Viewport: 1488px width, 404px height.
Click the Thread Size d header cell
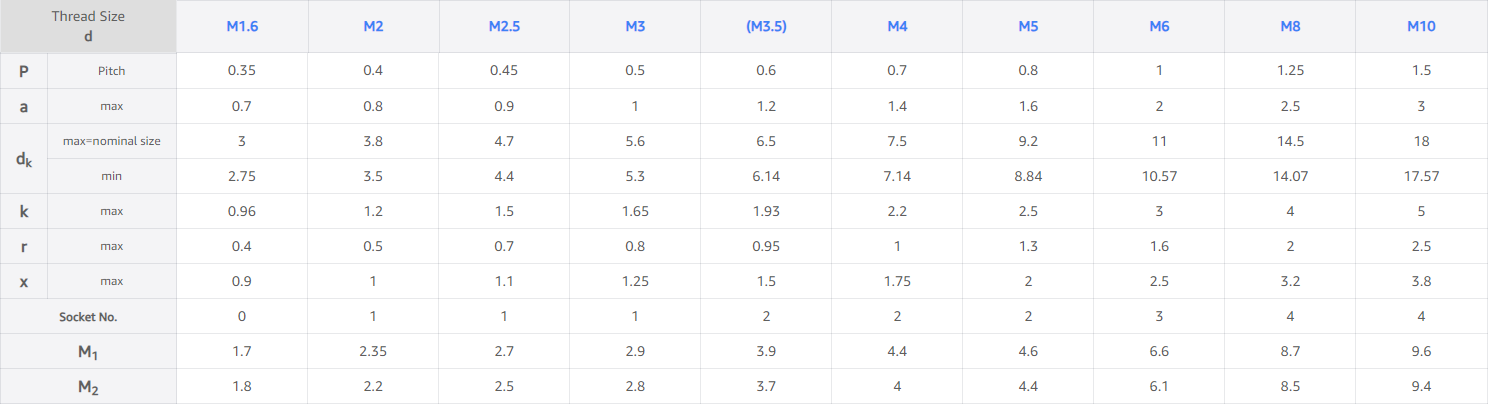click(x=88, y=26)
